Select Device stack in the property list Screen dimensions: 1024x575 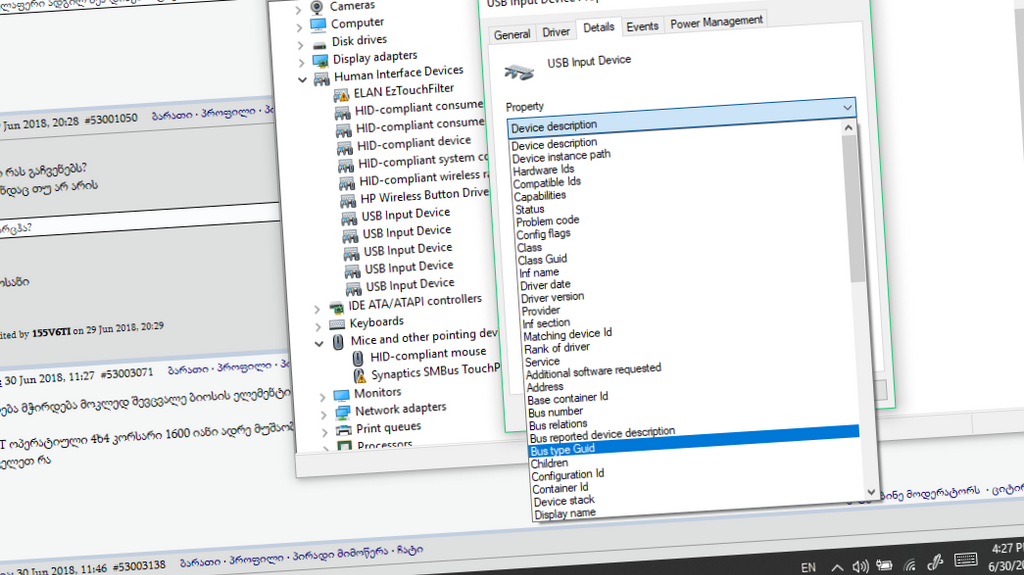564,501
